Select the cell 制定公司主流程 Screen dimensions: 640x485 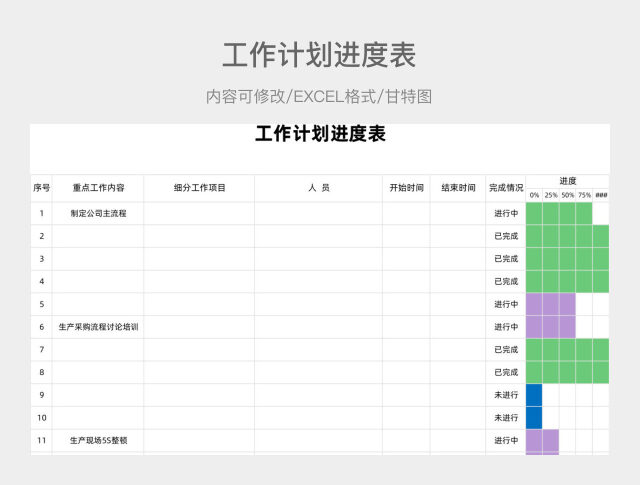coord(98,214)
